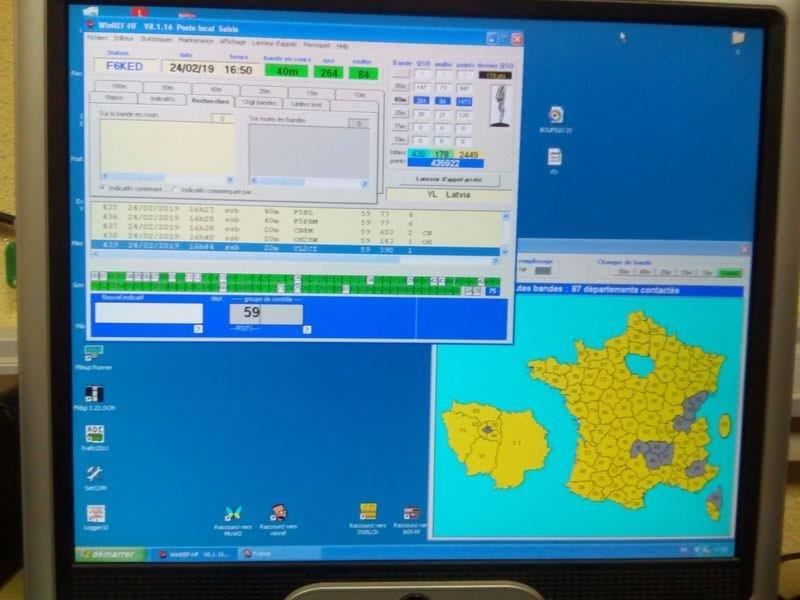Open the BOUFIGO disc icon on desktop

coord(555,116)
